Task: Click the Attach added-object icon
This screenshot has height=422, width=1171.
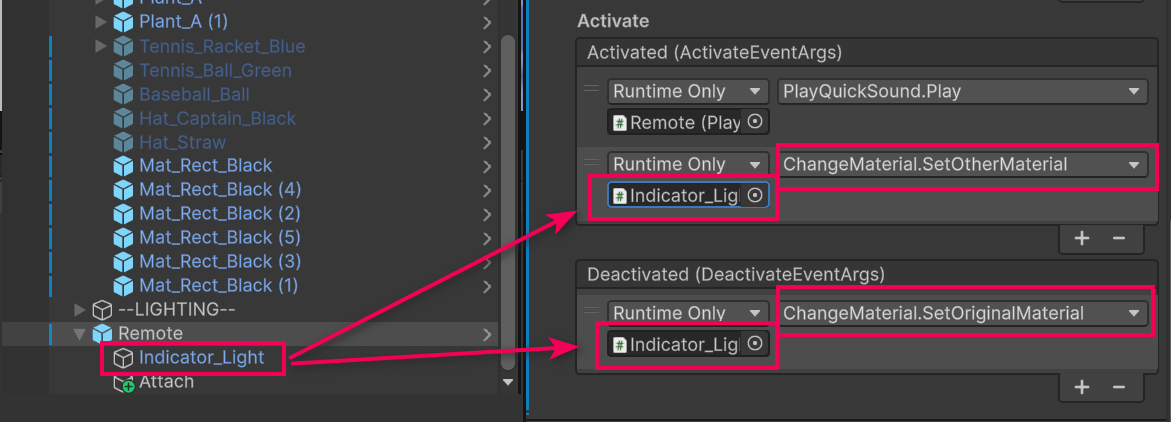Action: (123, 383)
